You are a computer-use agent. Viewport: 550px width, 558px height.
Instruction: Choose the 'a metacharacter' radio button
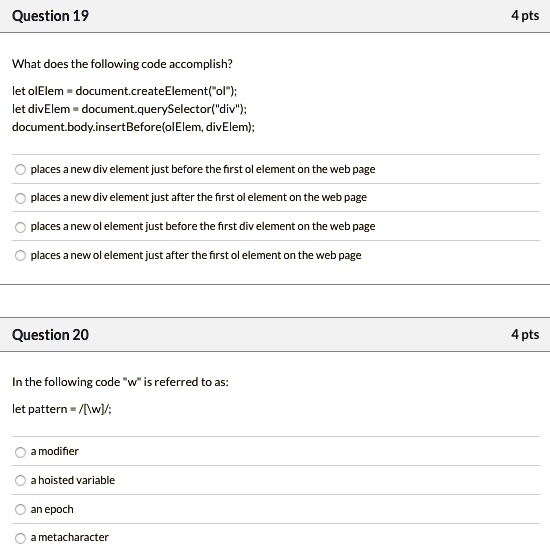coord(20,538)
